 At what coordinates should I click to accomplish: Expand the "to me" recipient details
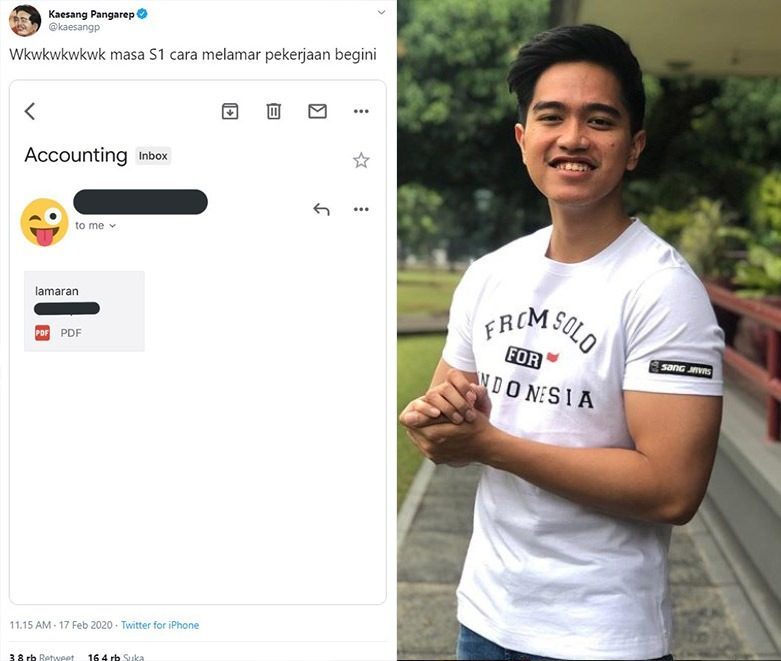coord(112,226)
